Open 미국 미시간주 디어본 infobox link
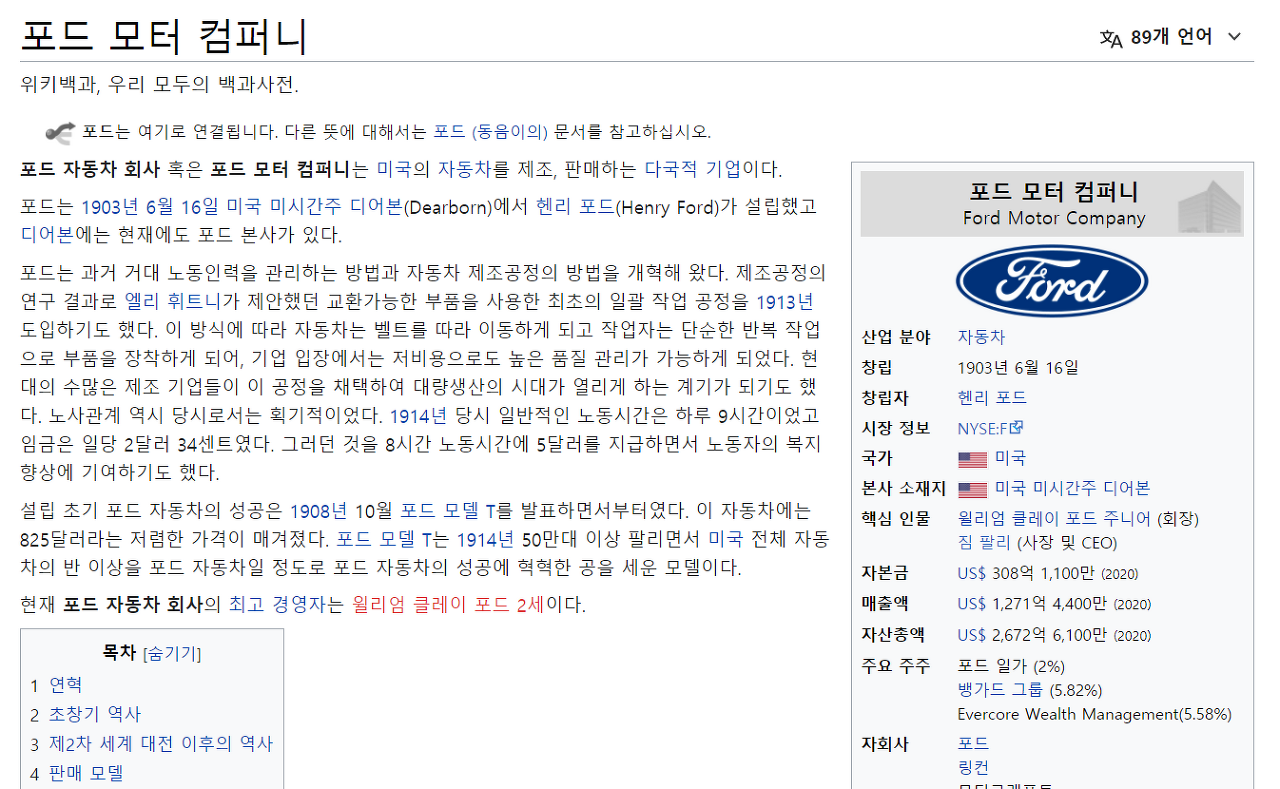1280x789 pixels. pos(1072,489)
